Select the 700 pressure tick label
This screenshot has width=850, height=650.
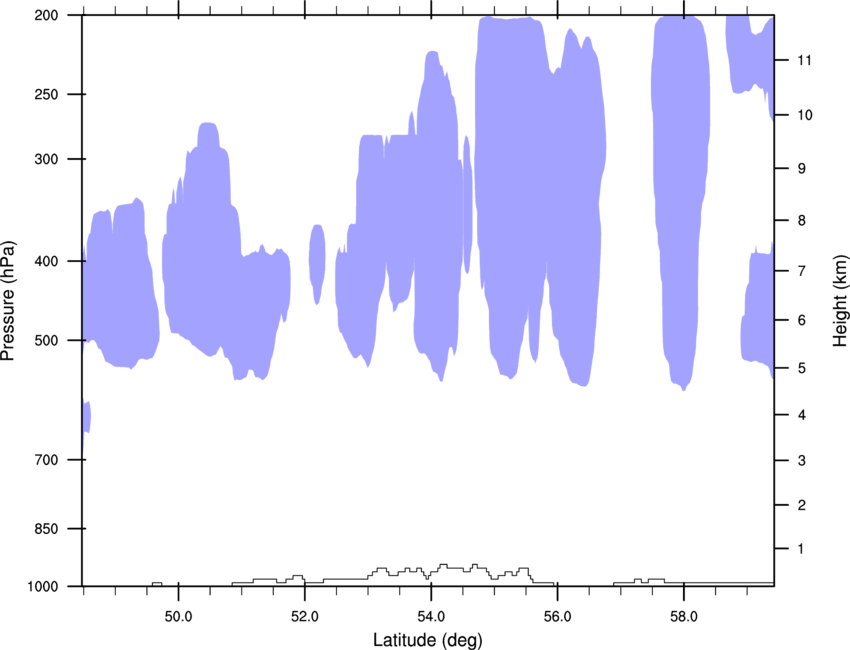tap(46, 460)
